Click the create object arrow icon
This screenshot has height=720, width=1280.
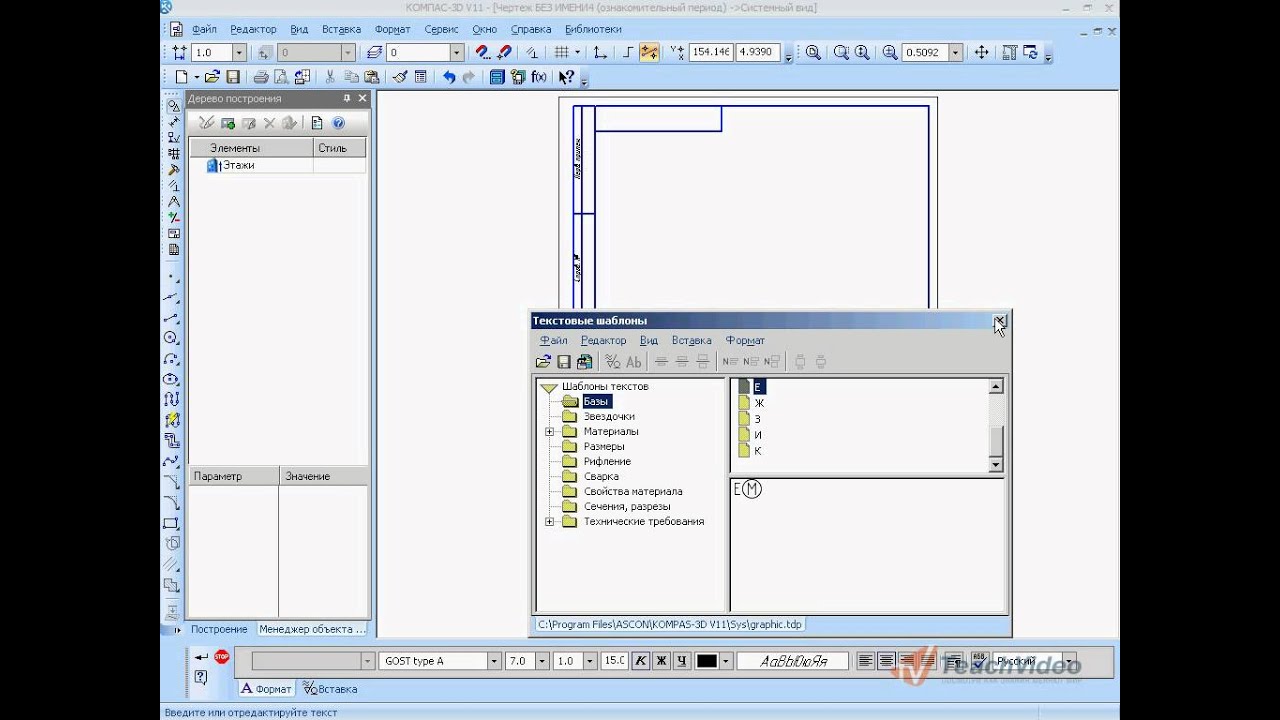201,657
